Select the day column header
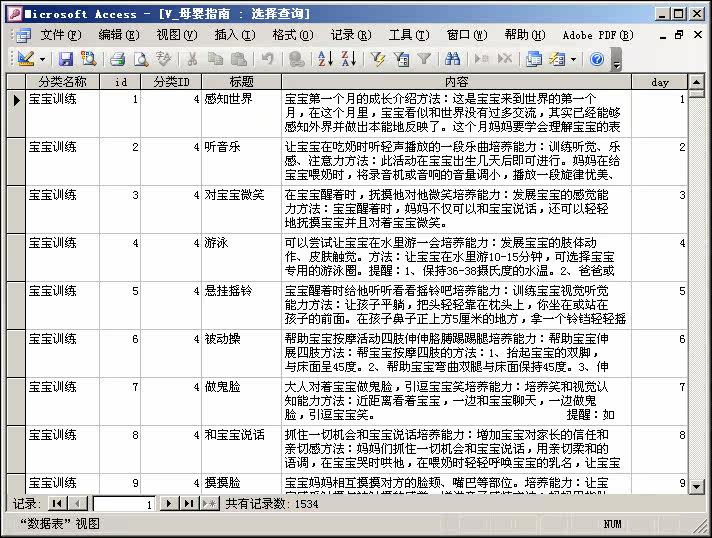 coord(659,82)
